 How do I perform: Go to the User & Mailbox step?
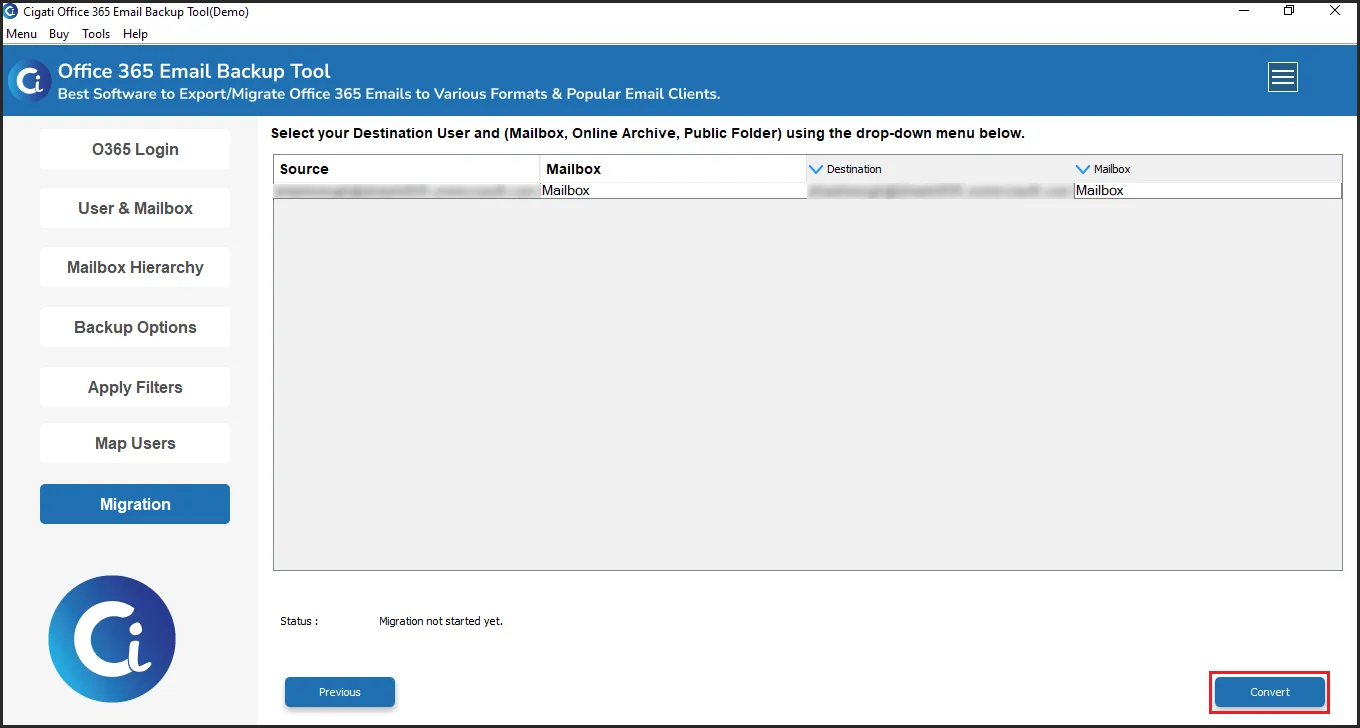135,208
